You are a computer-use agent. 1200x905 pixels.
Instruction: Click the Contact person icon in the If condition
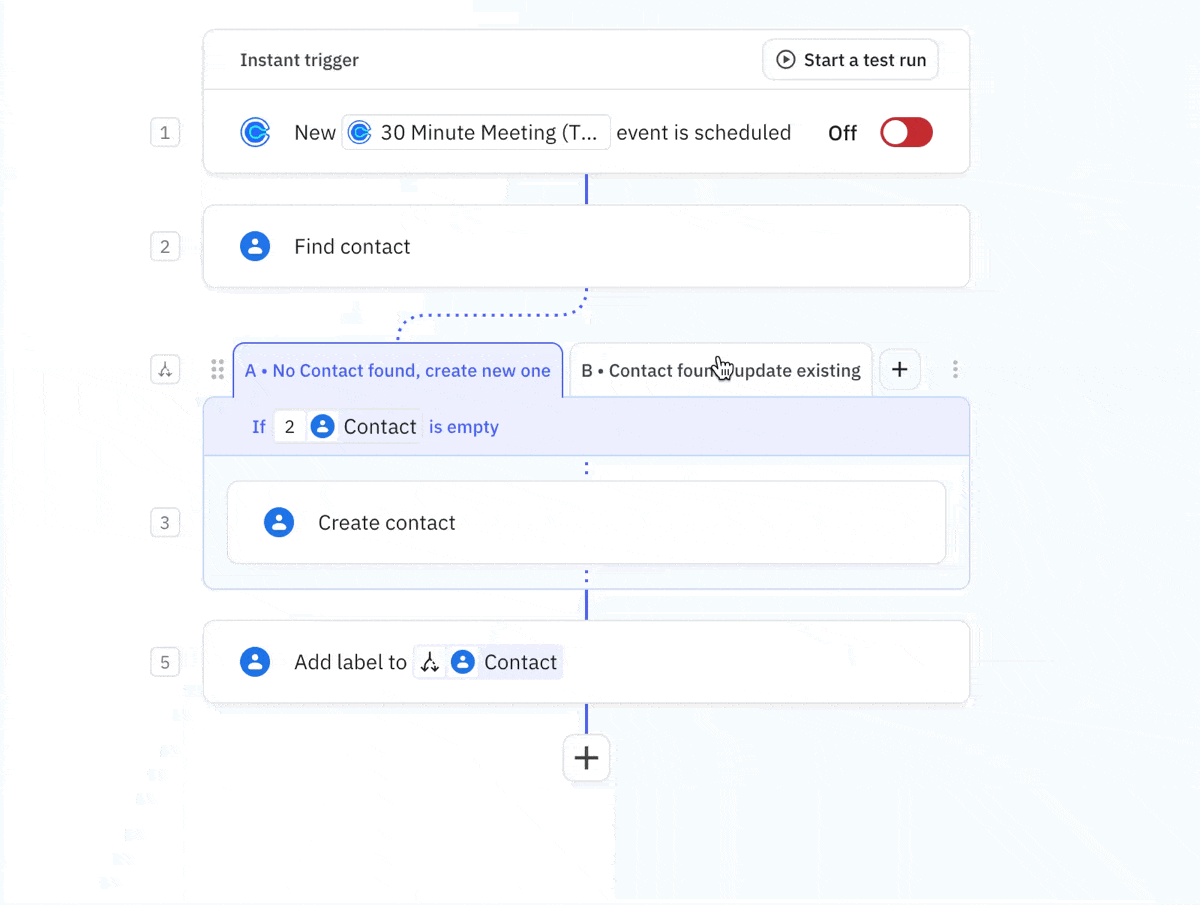(x=322, y=426)
